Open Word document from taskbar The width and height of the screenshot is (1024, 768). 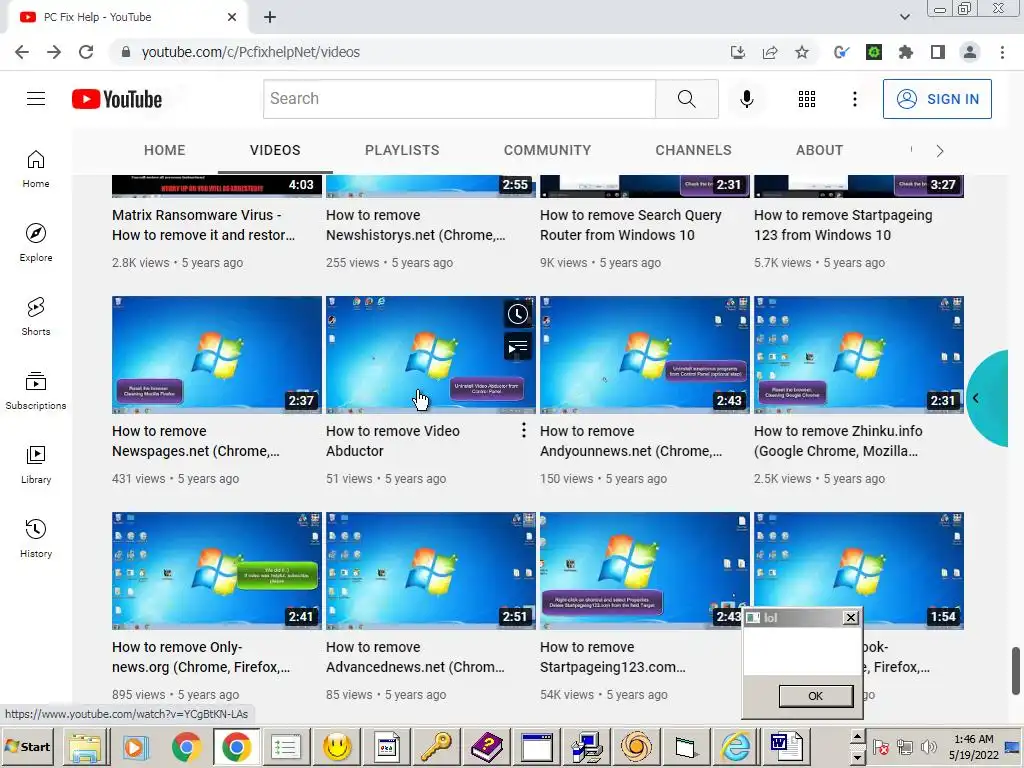[x=786, y=746]
